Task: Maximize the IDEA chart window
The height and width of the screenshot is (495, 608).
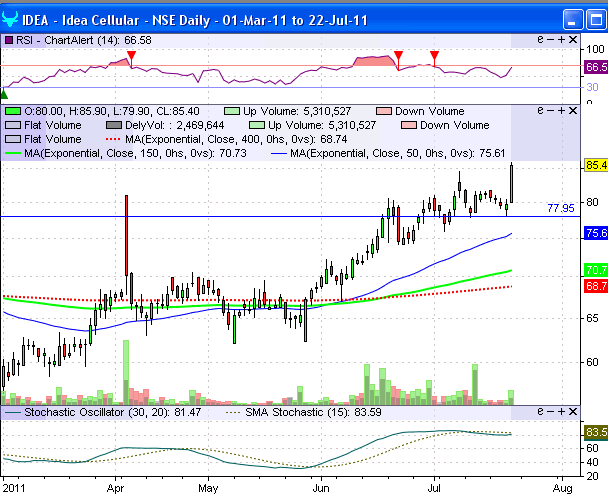Action: tap(596, 19)
